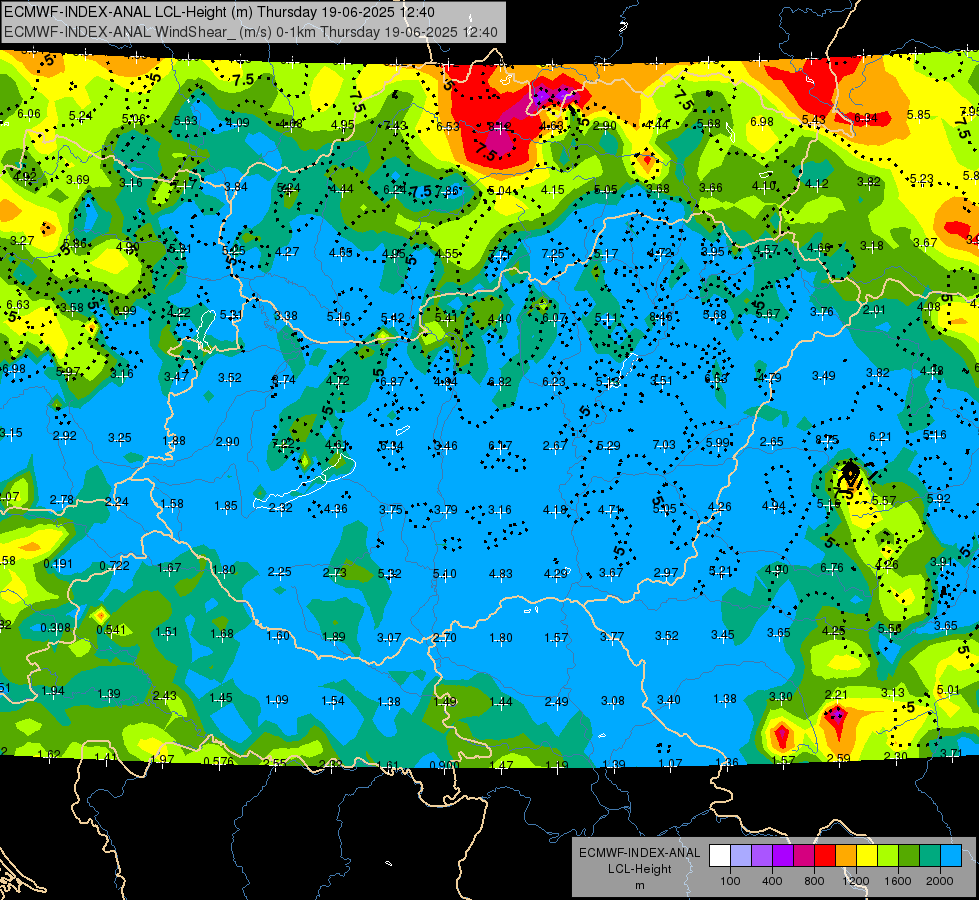
Task: Click the wind shear value 1.09
Action: pyautogui.click(x=277, y=700)
